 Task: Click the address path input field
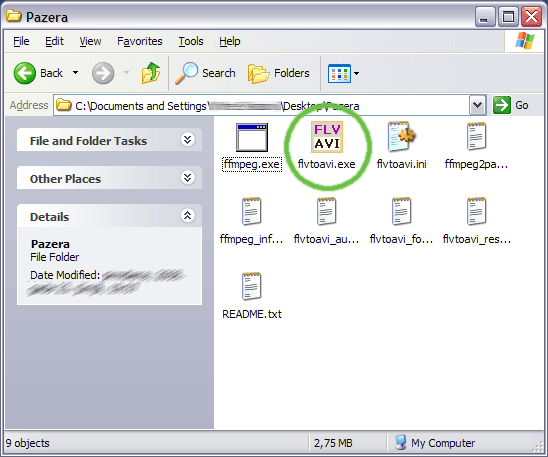point(269,105)
